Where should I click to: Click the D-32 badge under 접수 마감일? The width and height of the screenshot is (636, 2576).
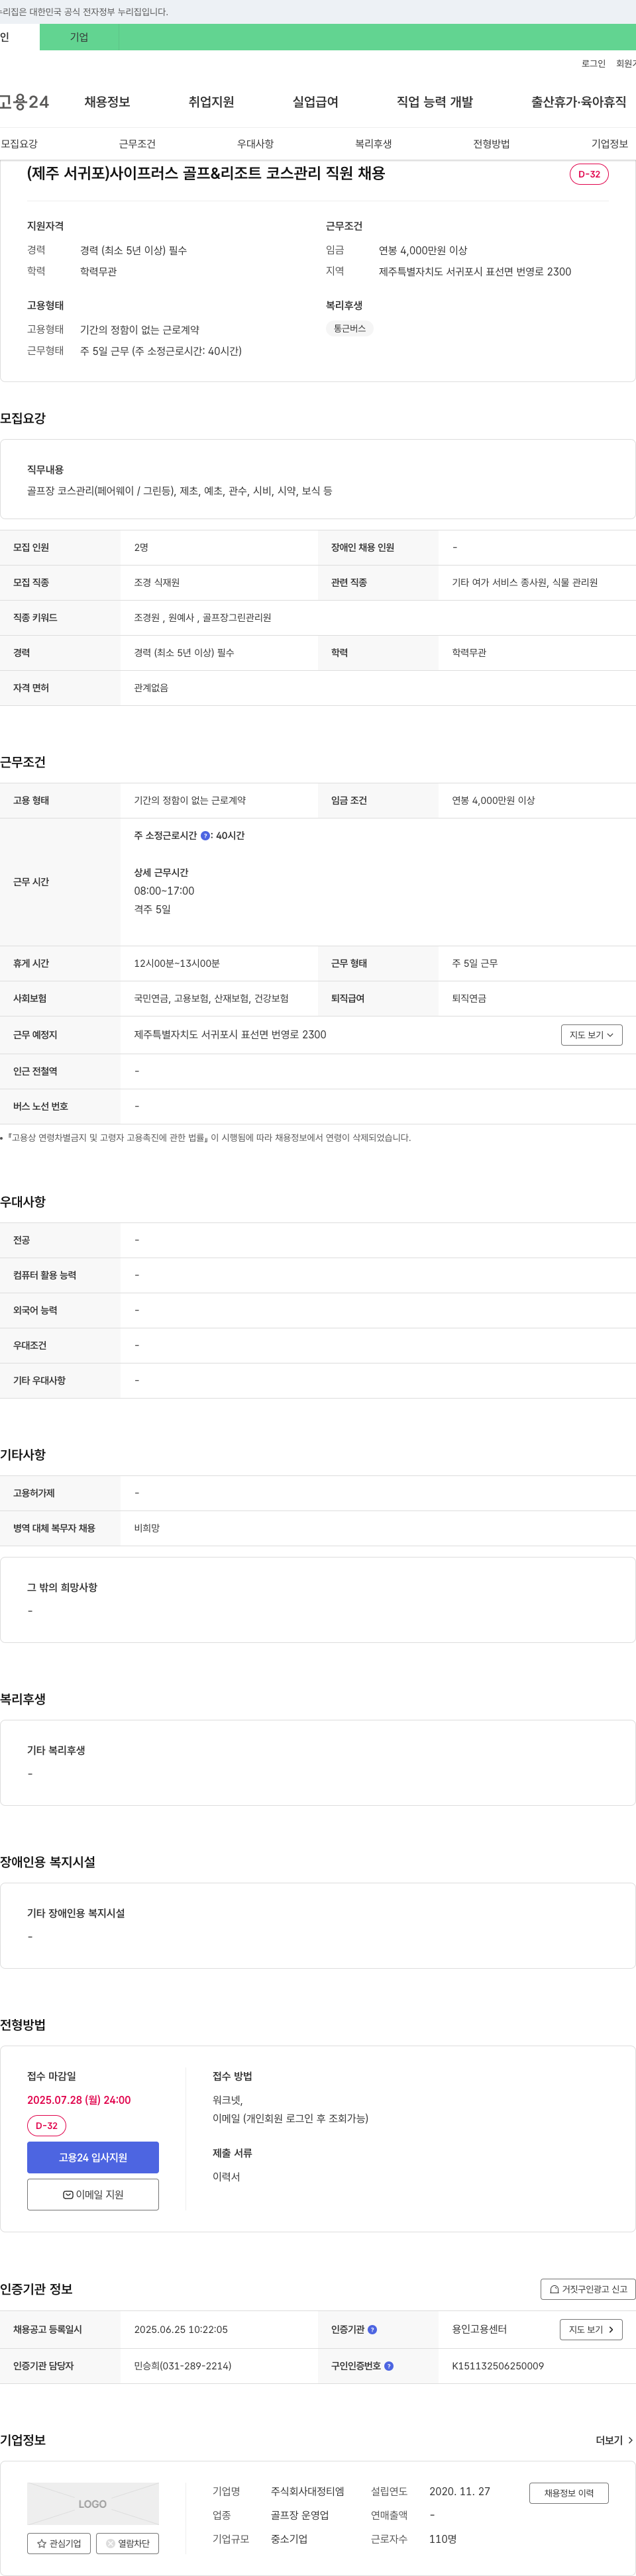point(46,2126)
